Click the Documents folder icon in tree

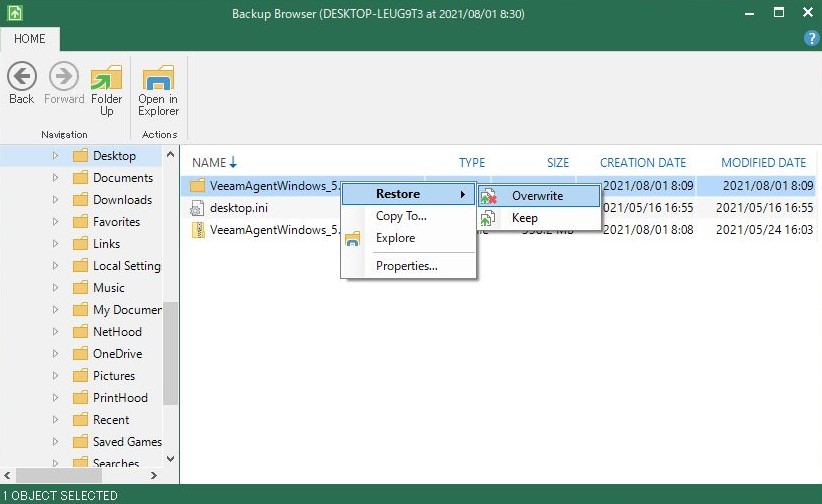pyautogui.click(x=80, y=178)
